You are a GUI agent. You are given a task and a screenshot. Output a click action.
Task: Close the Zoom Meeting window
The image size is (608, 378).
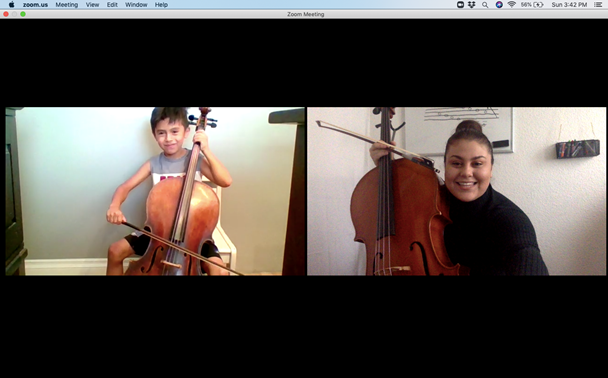click(x=6, y=14)
